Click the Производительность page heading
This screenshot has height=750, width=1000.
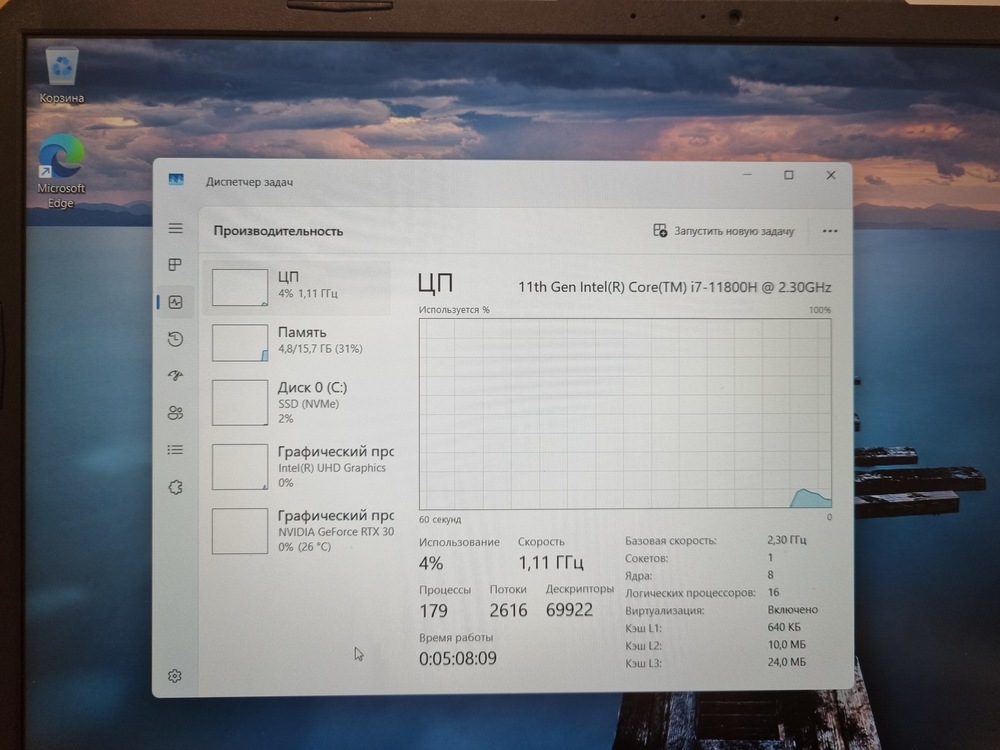(x=278, y=231)
